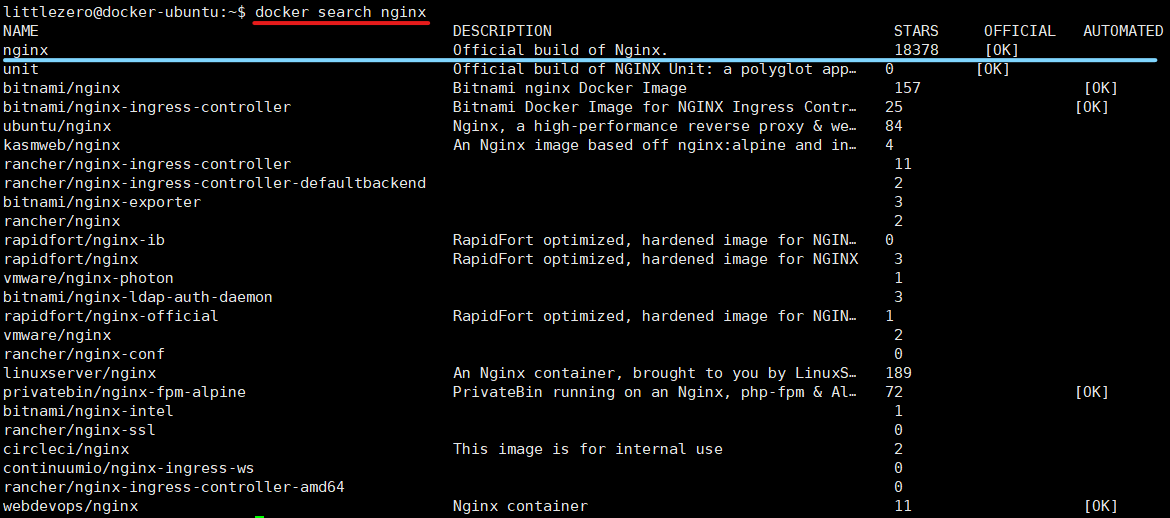
Task: Click automated [OK] in the bitnami/nginx-ingress-controller row
Action: click(1092, 107)
